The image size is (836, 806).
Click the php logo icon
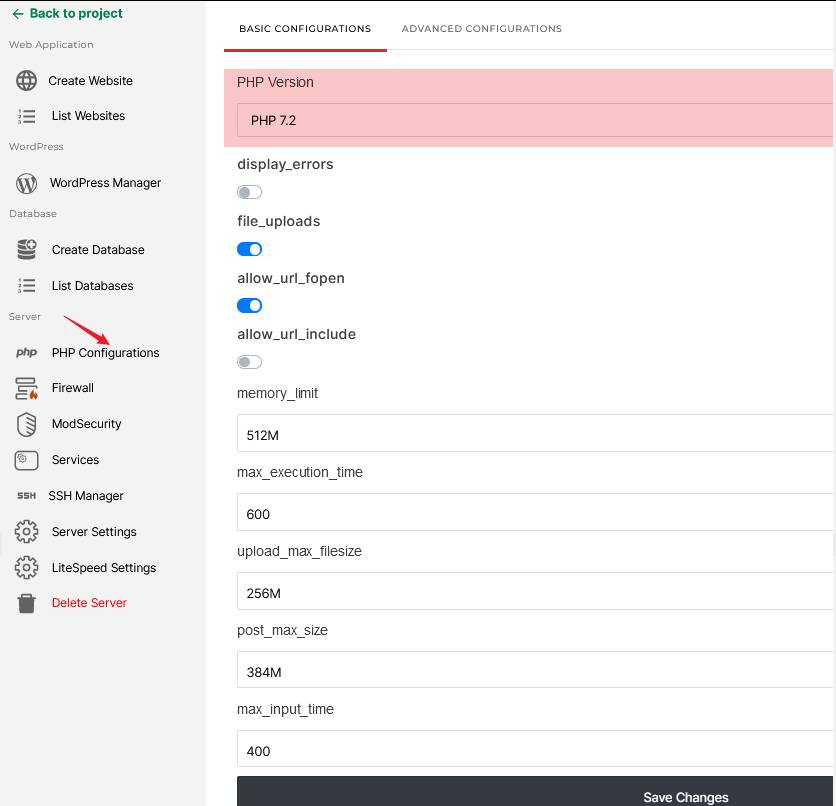click(x=26, y=352)
